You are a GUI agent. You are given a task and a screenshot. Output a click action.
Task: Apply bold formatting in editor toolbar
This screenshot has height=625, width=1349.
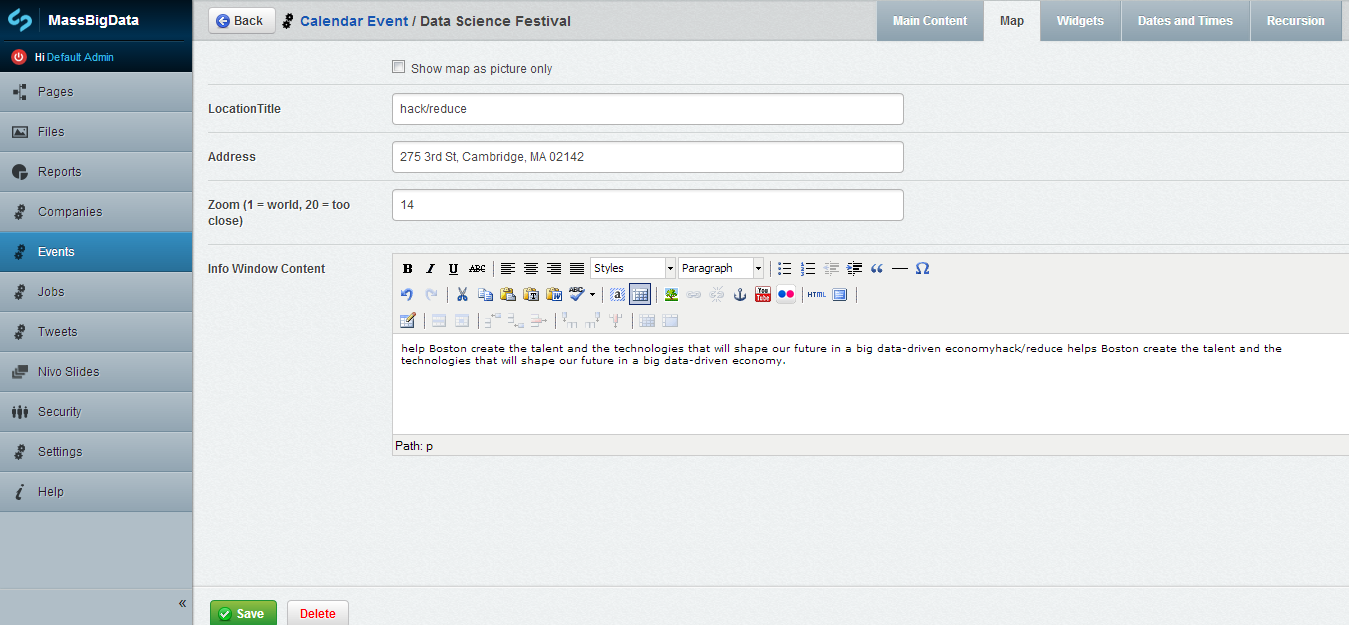click(x=407, y=269)
